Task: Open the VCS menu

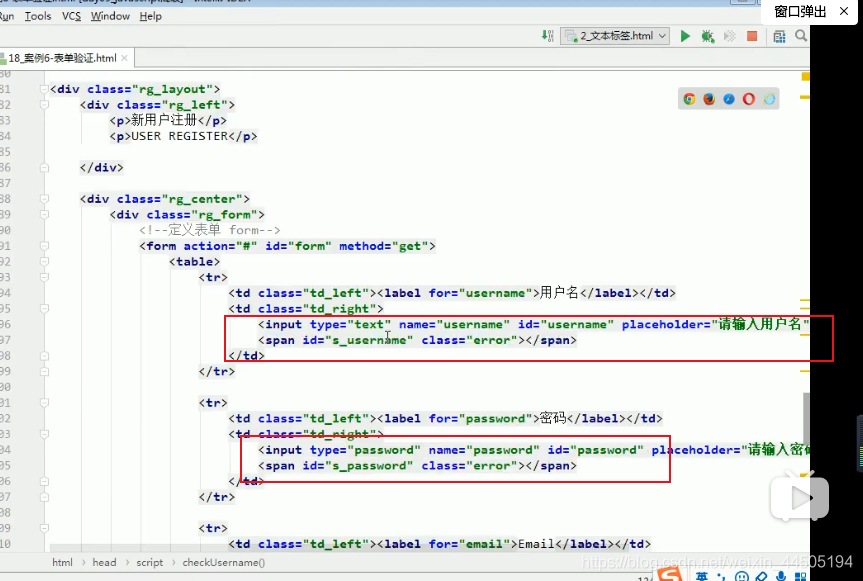Action: [71, 16]
